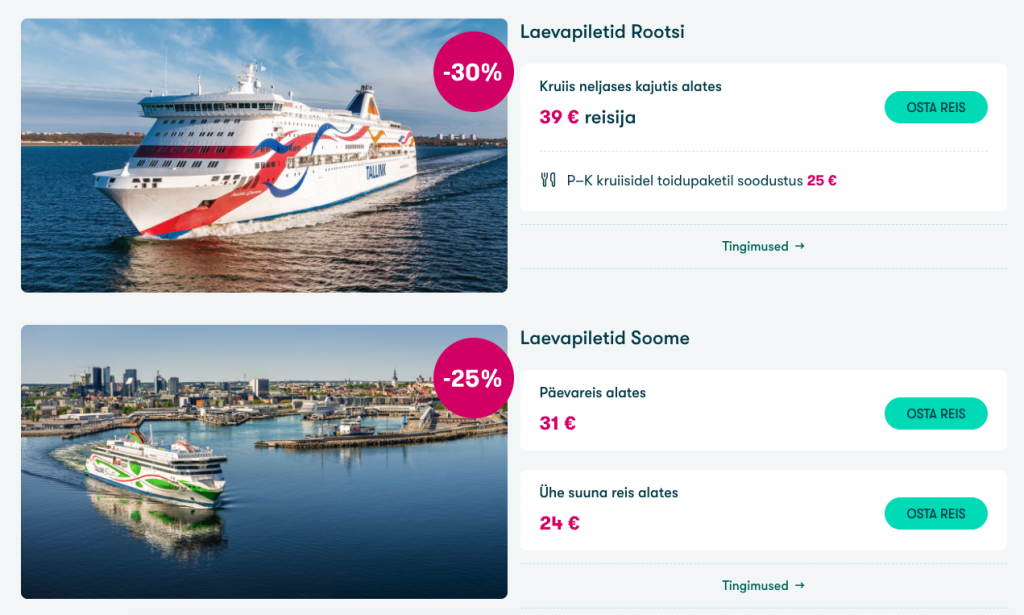Click the arrow icon beside Sweden's Tingimused
Image resolution: width=1024 pixels, height=615 pixels.
(800, 246)
